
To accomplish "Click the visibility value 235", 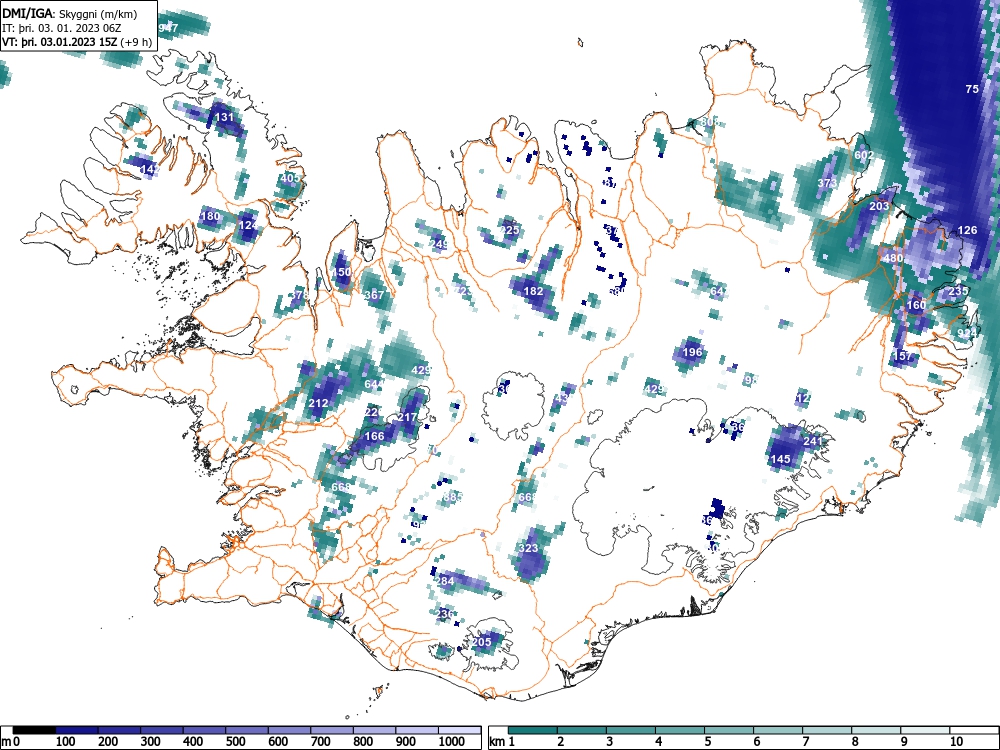I will coord(958,291).
